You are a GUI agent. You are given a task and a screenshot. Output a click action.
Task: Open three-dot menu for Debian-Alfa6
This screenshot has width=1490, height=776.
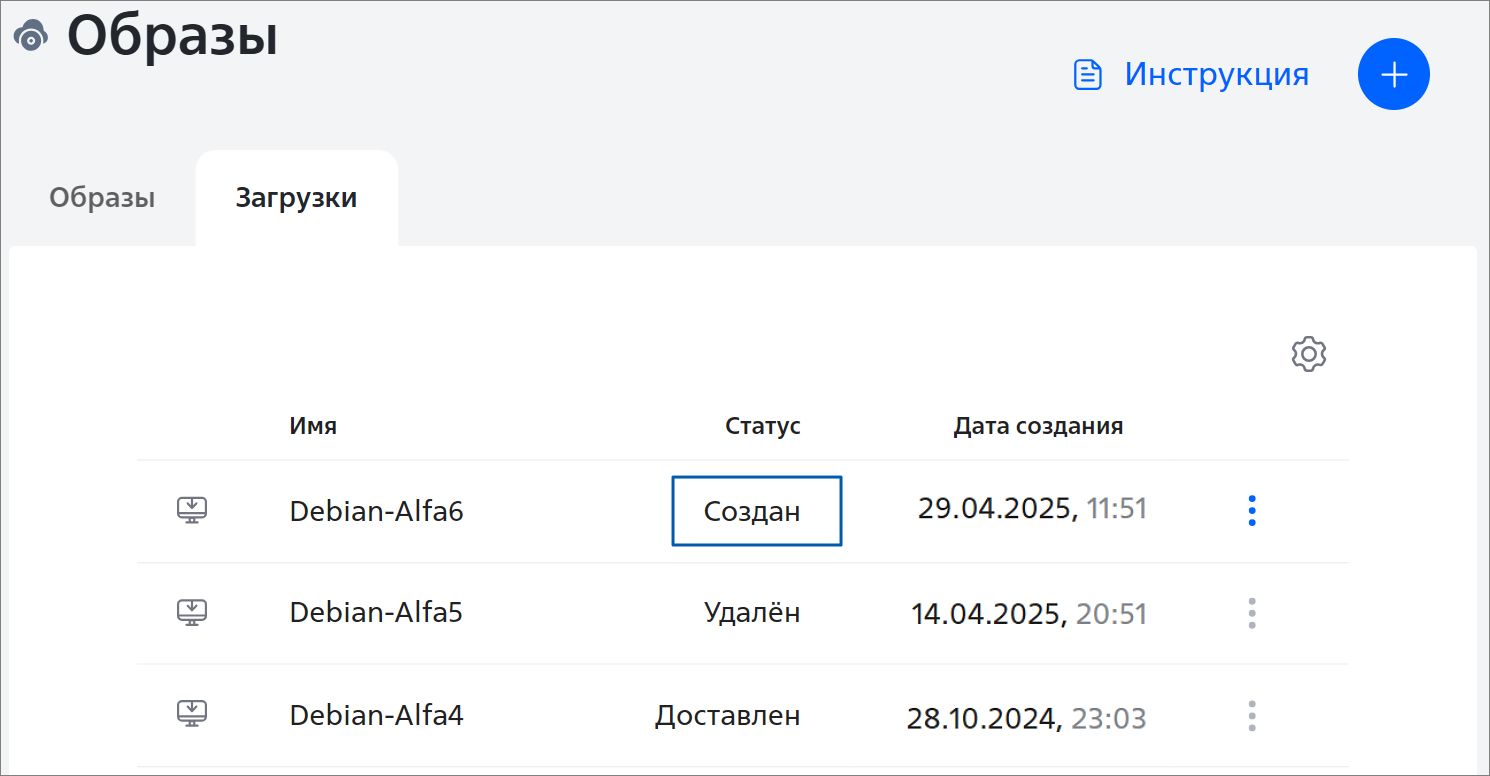[x=1252, y=510]
